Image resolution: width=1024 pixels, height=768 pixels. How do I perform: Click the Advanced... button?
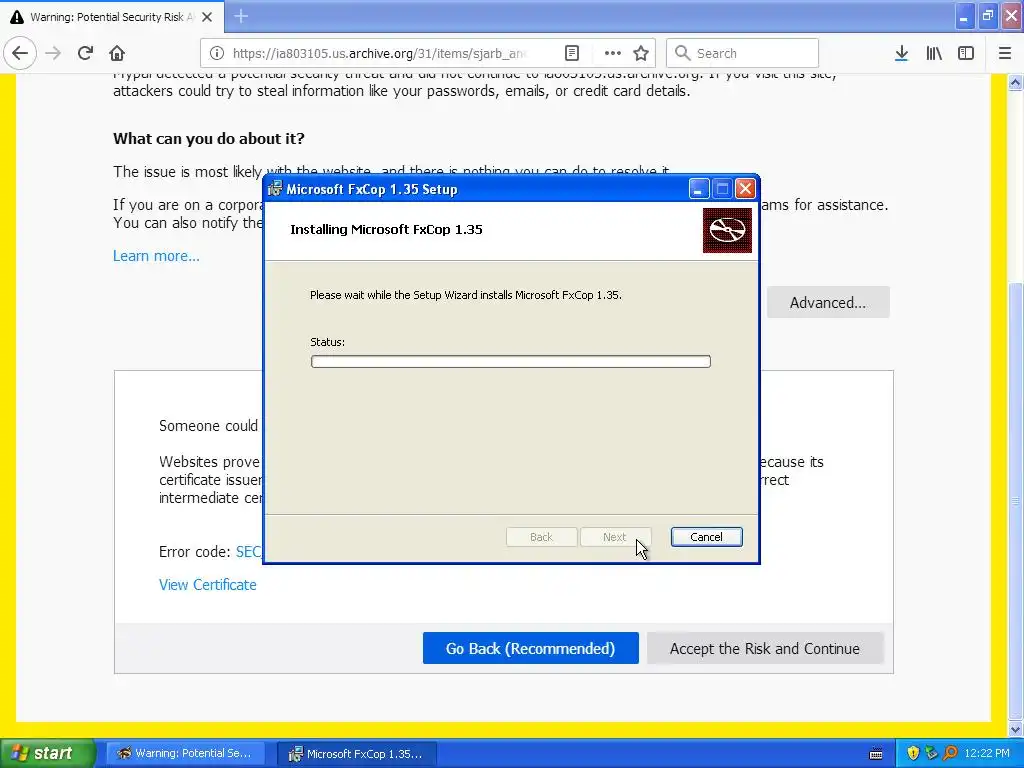pos(827,302)
